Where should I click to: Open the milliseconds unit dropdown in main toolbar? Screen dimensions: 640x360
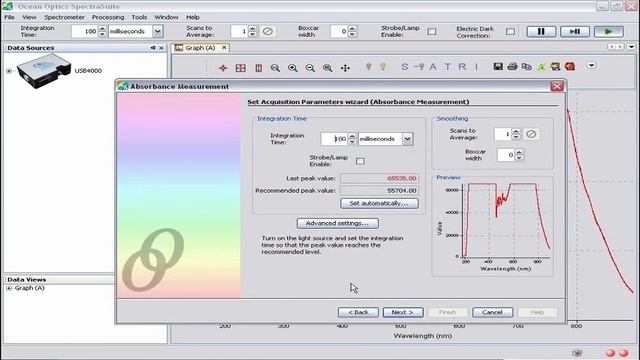[158, 31]
